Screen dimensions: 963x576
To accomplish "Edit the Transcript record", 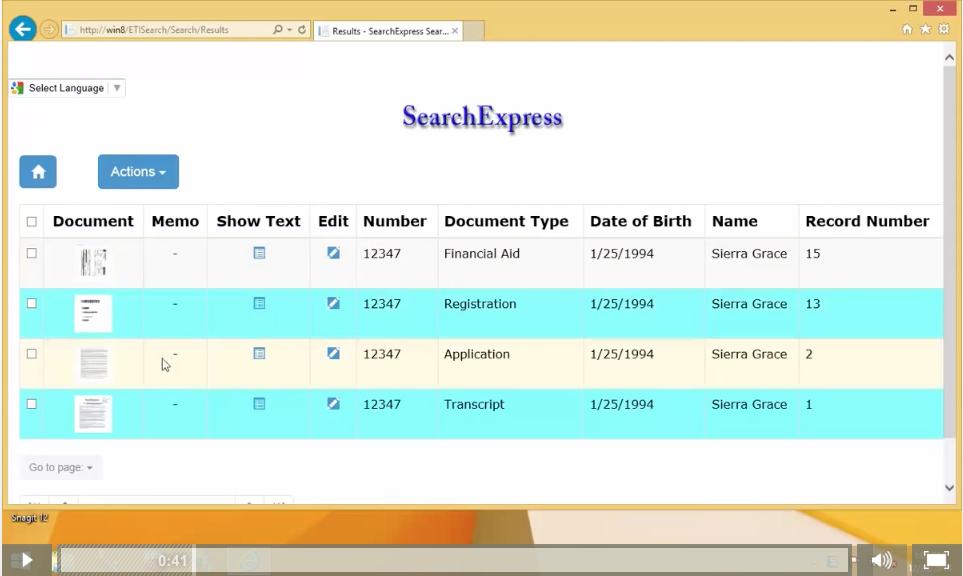I will [333, 404].
